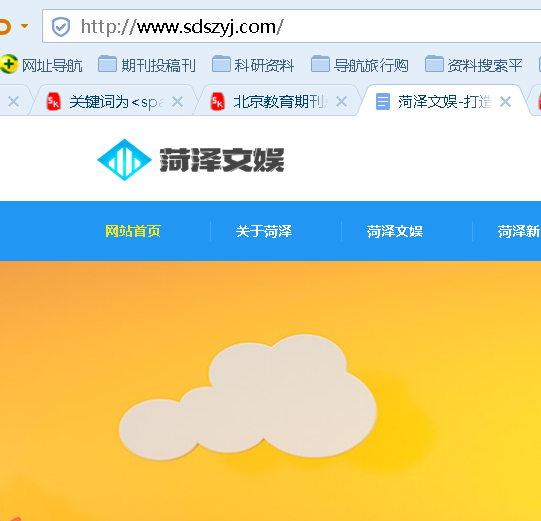The image size is (541, 521).
Task: Open the 导航旅行购 bookmark folder
Action: coord(360,65)
